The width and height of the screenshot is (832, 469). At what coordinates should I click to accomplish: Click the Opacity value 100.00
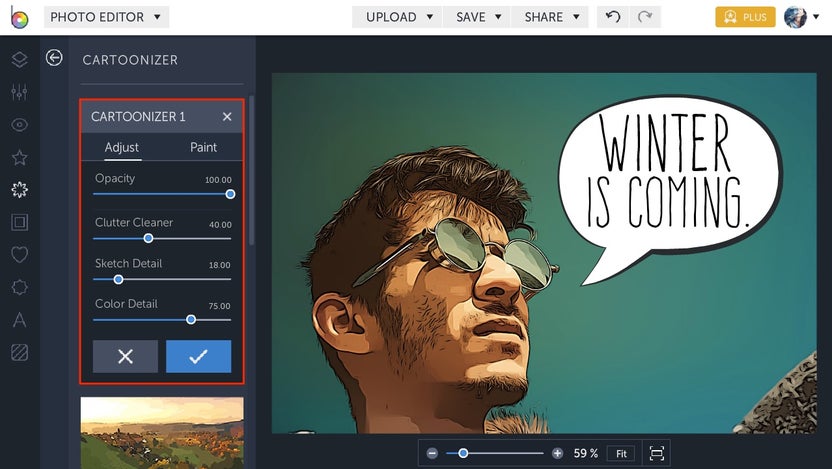pyautogui.click(x=218, y=180)
